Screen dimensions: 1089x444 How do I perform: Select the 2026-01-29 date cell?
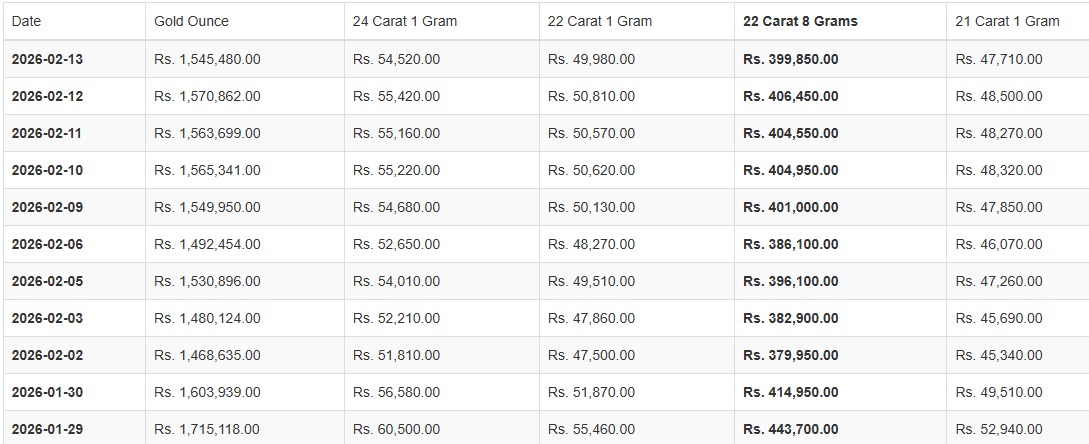click(47, 429)
